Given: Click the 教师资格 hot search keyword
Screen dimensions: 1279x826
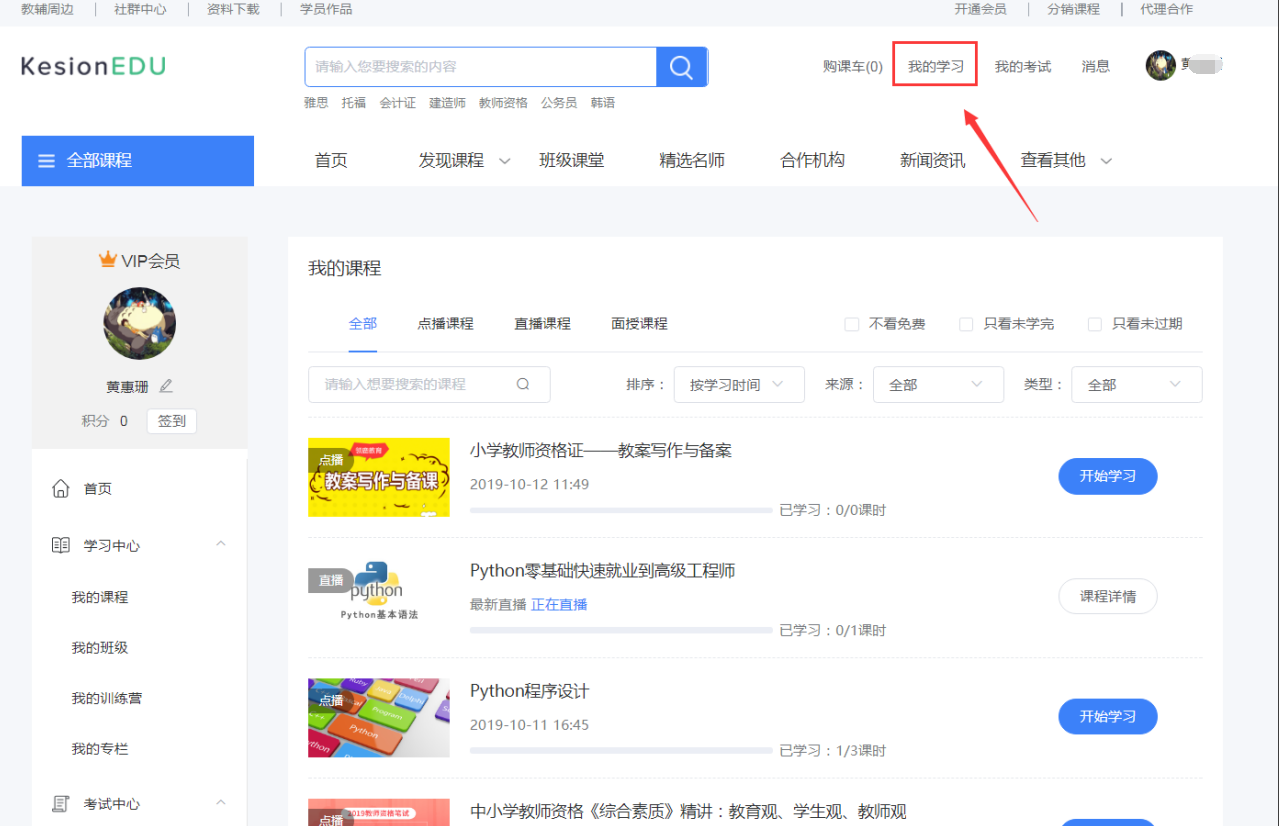Looking at the screenshot, I should 503,103.
